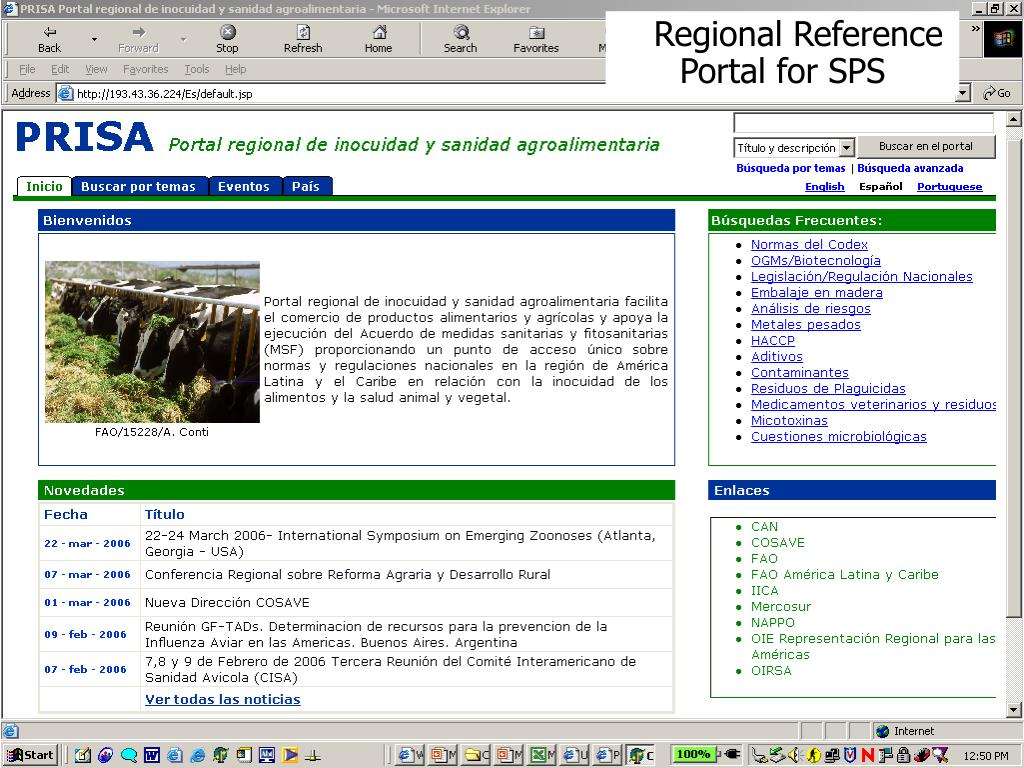Open the Favorites menu

(x=146, y=69)
